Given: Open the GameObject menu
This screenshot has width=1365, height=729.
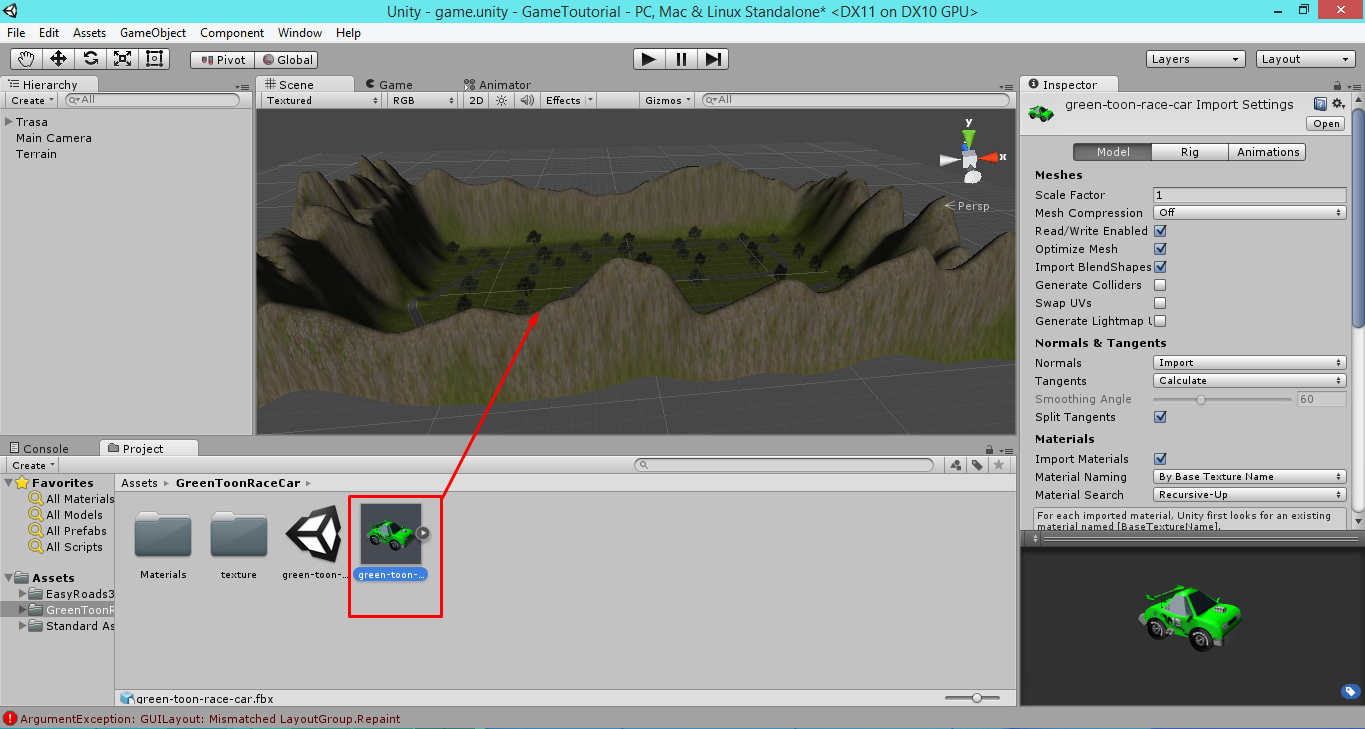Looking at the screenshot, I should pyautogui.click(x=153, y=33).
